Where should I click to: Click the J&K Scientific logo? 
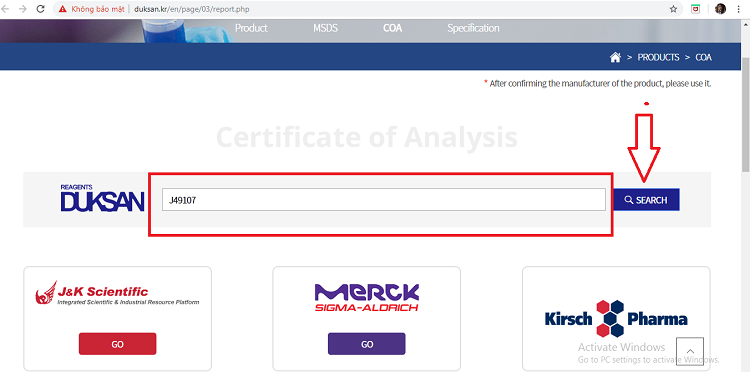pyautogui.click(x=117, y=293)
